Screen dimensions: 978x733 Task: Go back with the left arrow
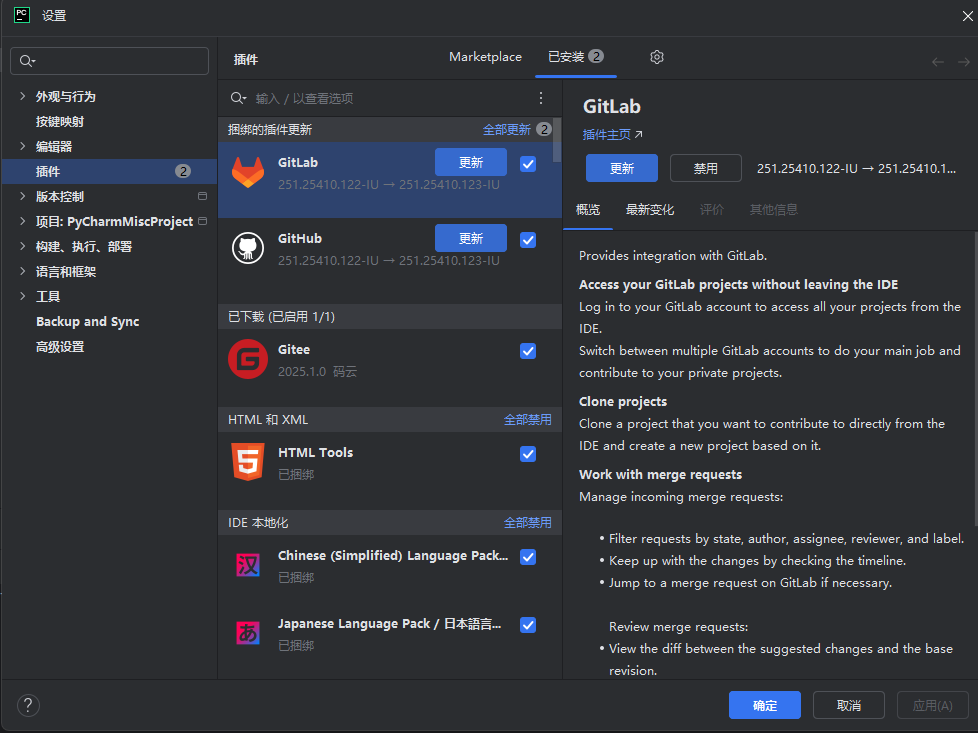pyautogui.click(x=937, y=62)
